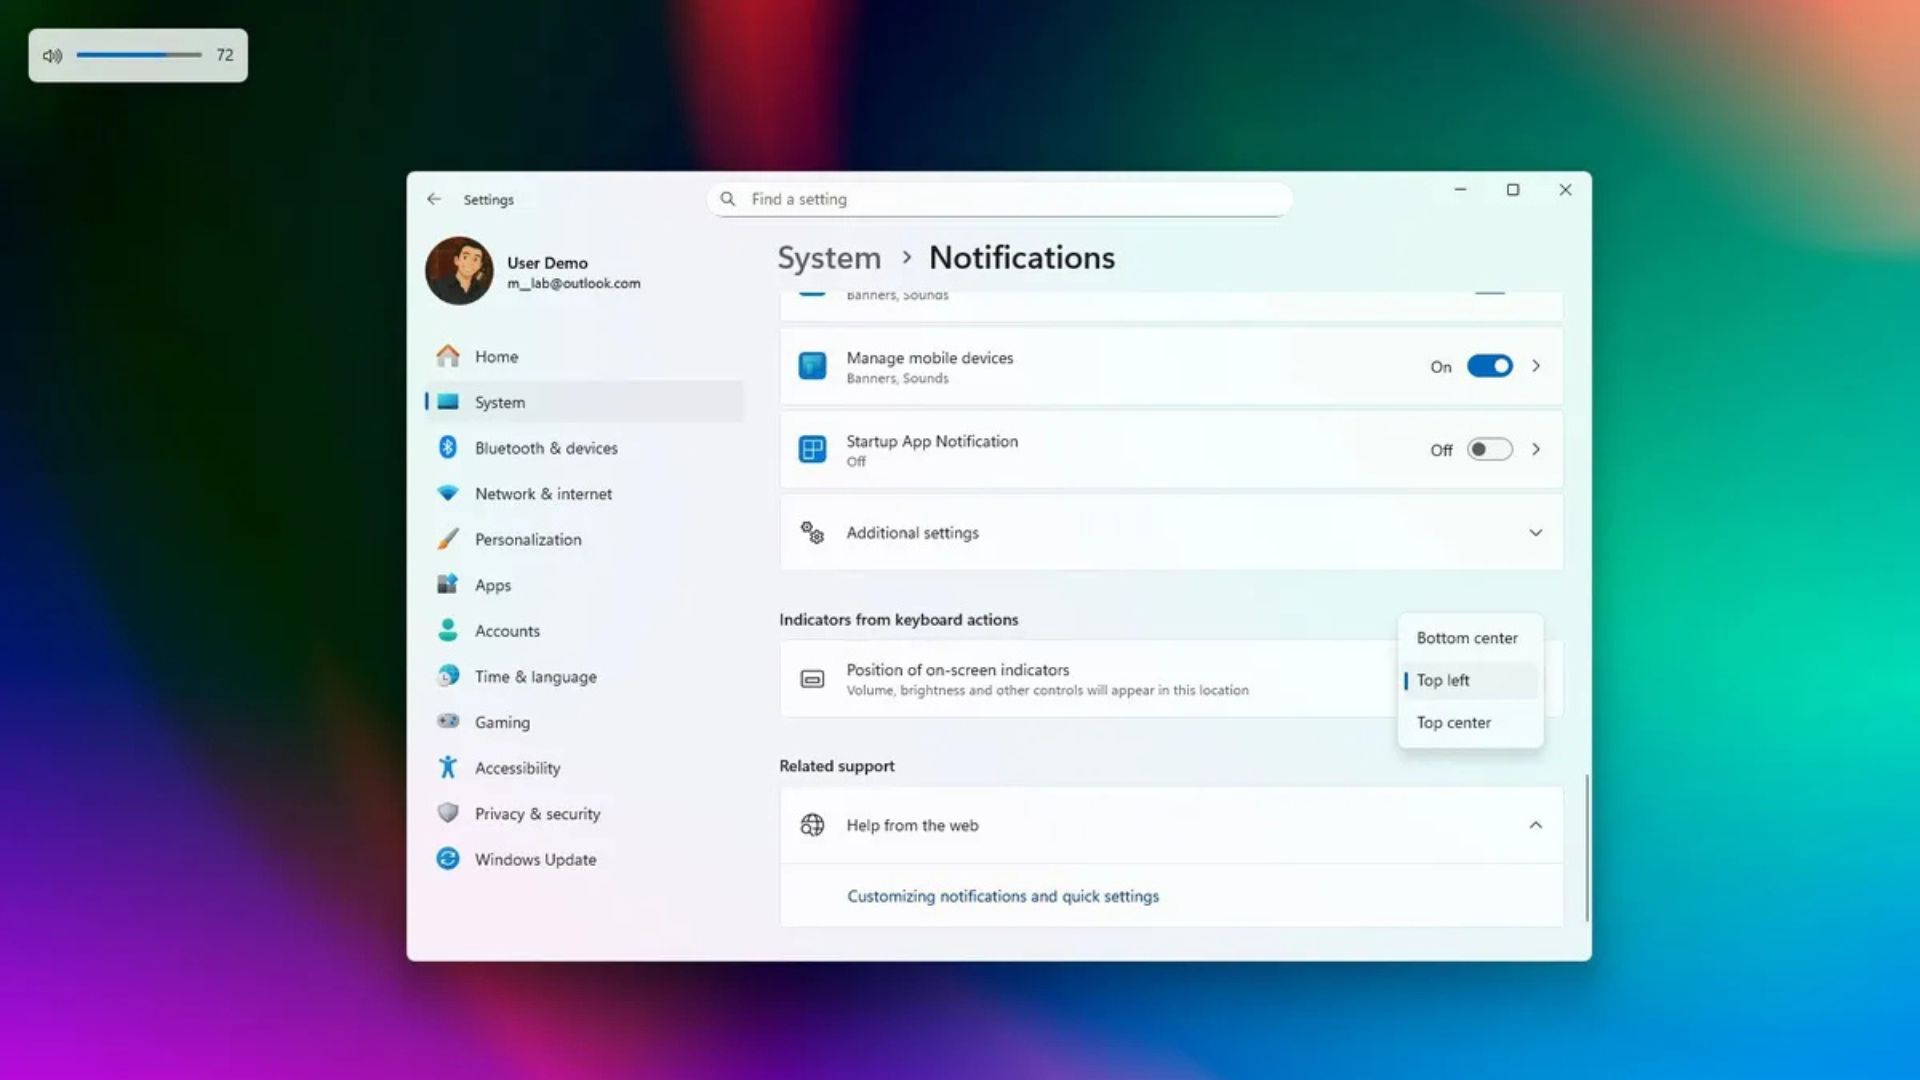Screen dimensions: 1920x1080
Task: Choose Top center indicator position
Action: (x=1454, y=722)
